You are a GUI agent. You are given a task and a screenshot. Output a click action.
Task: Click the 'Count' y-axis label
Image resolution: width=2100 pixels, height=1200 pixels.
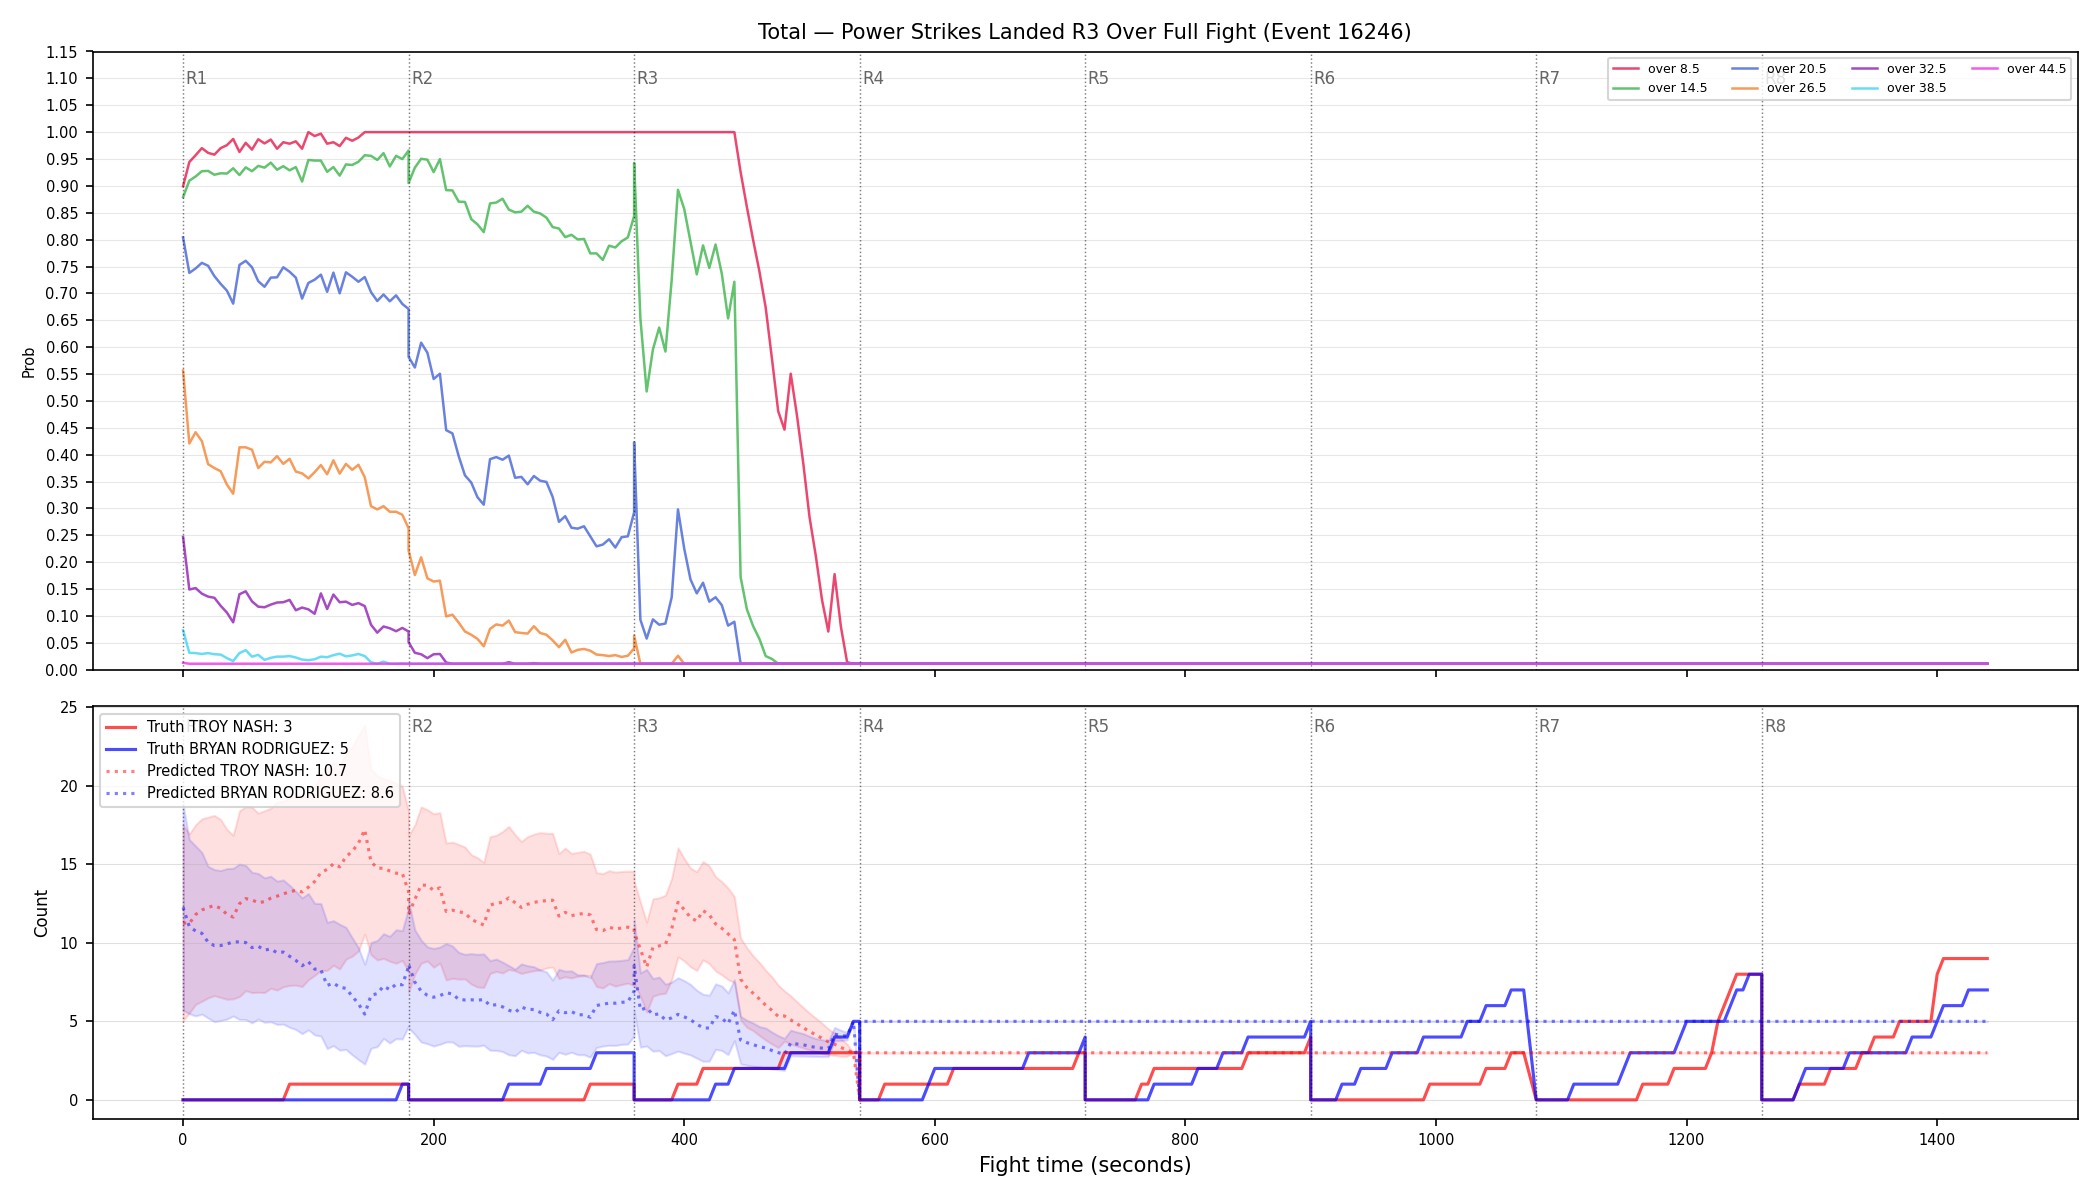(41, 913)
